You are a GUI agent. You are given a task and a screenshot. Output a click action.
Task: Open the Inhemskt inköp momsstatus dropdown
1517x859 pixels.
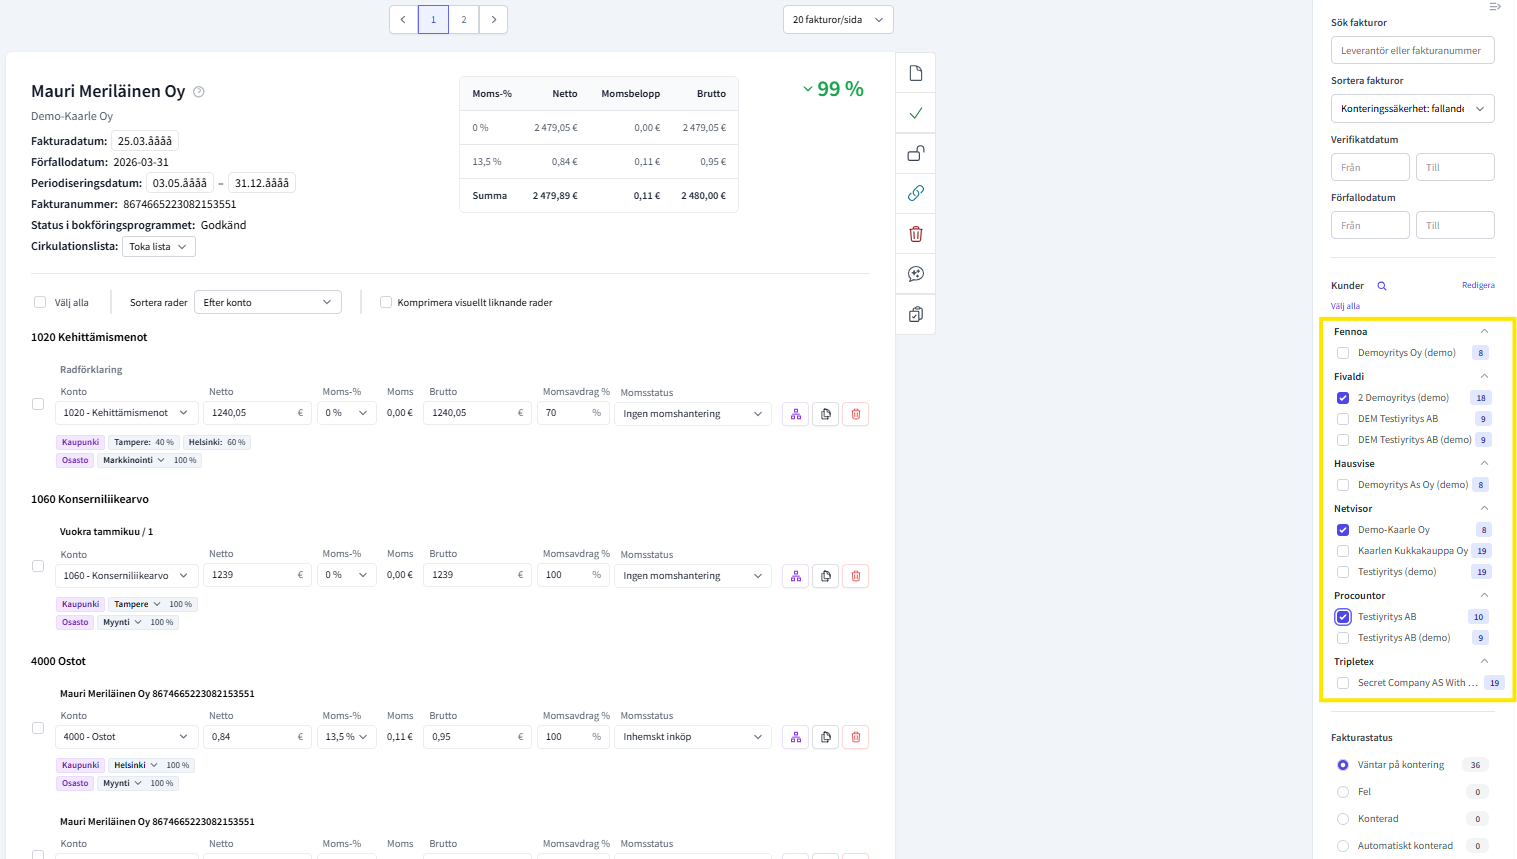pos(692,737)
